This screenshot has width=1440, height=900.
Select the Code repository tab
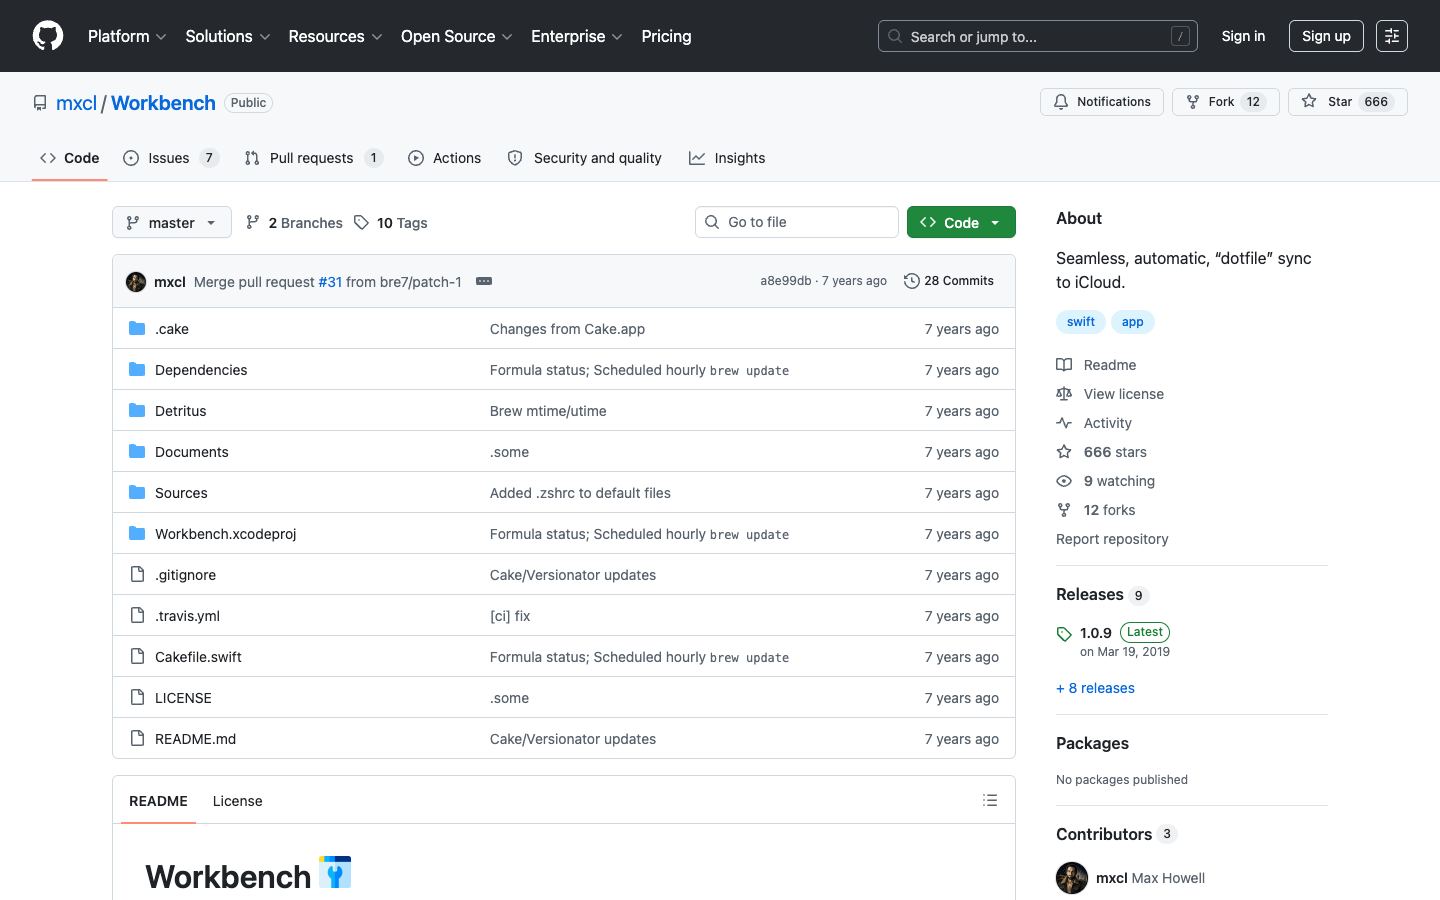pyautogui.click(x=69, y=158)
